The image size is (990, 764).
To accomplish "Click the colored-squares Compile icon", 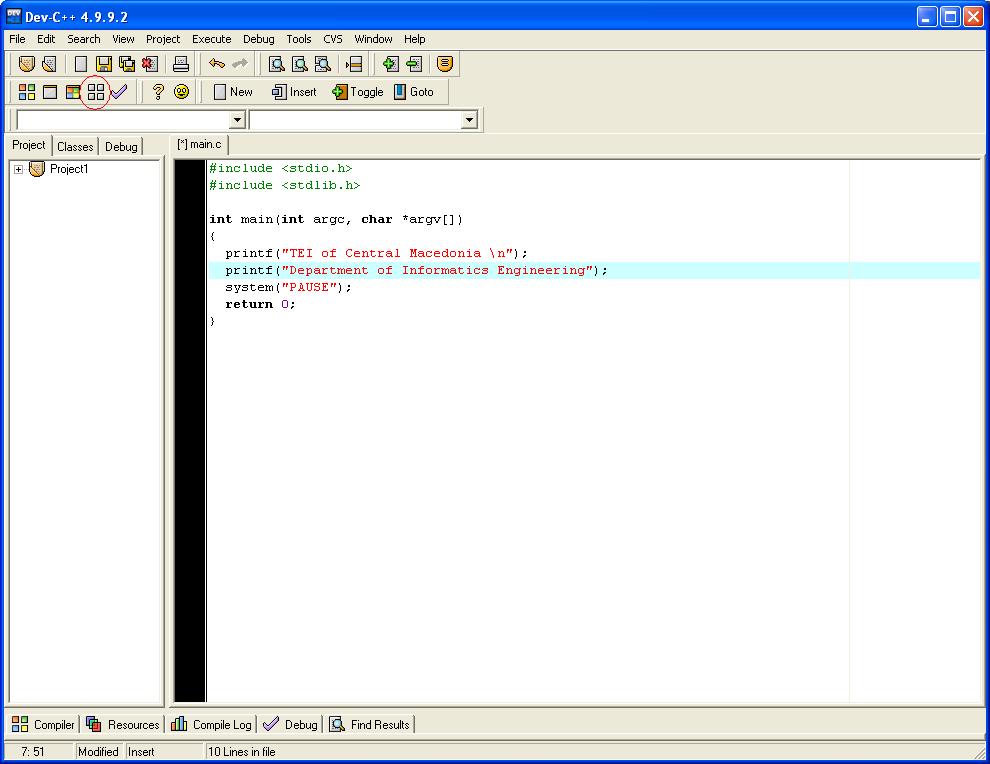I will tap(27, 92).
